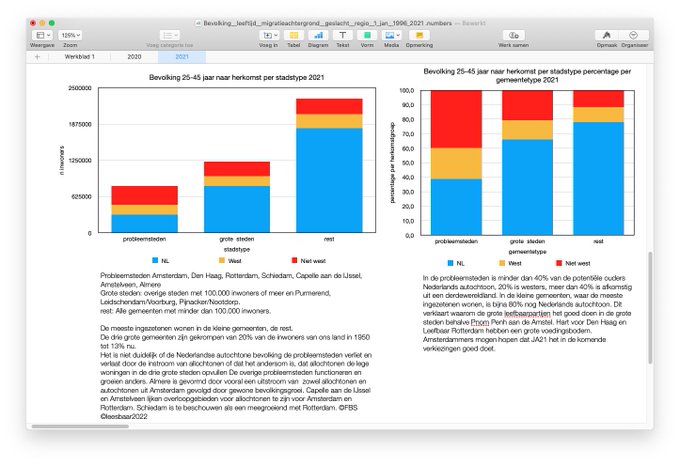Select the 2021 sheet tab
Screen dimensions: 680x465
(182, 57)
